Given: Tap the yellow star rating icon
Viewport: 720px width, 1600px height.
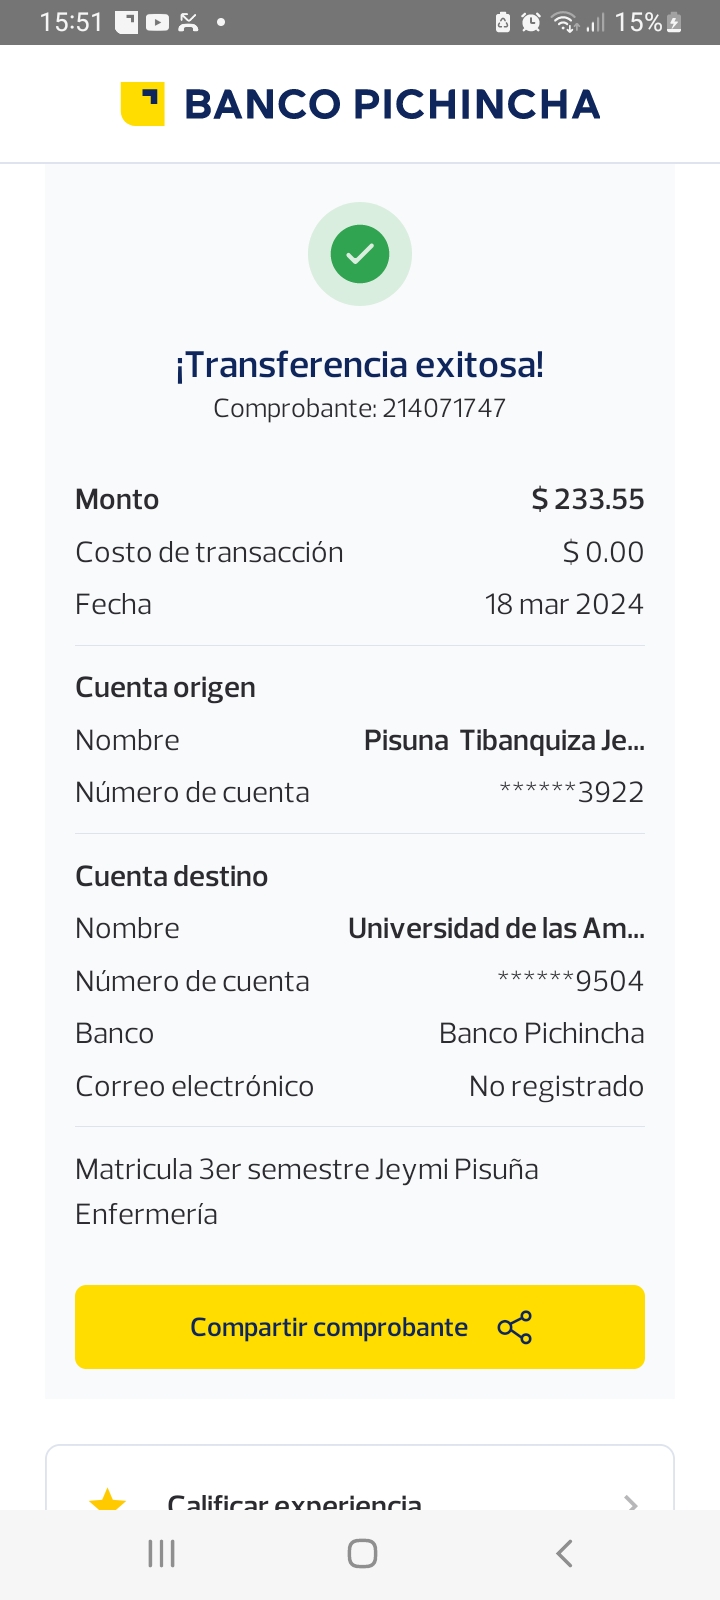Looking at the screenshot, I should point(107,1500).
